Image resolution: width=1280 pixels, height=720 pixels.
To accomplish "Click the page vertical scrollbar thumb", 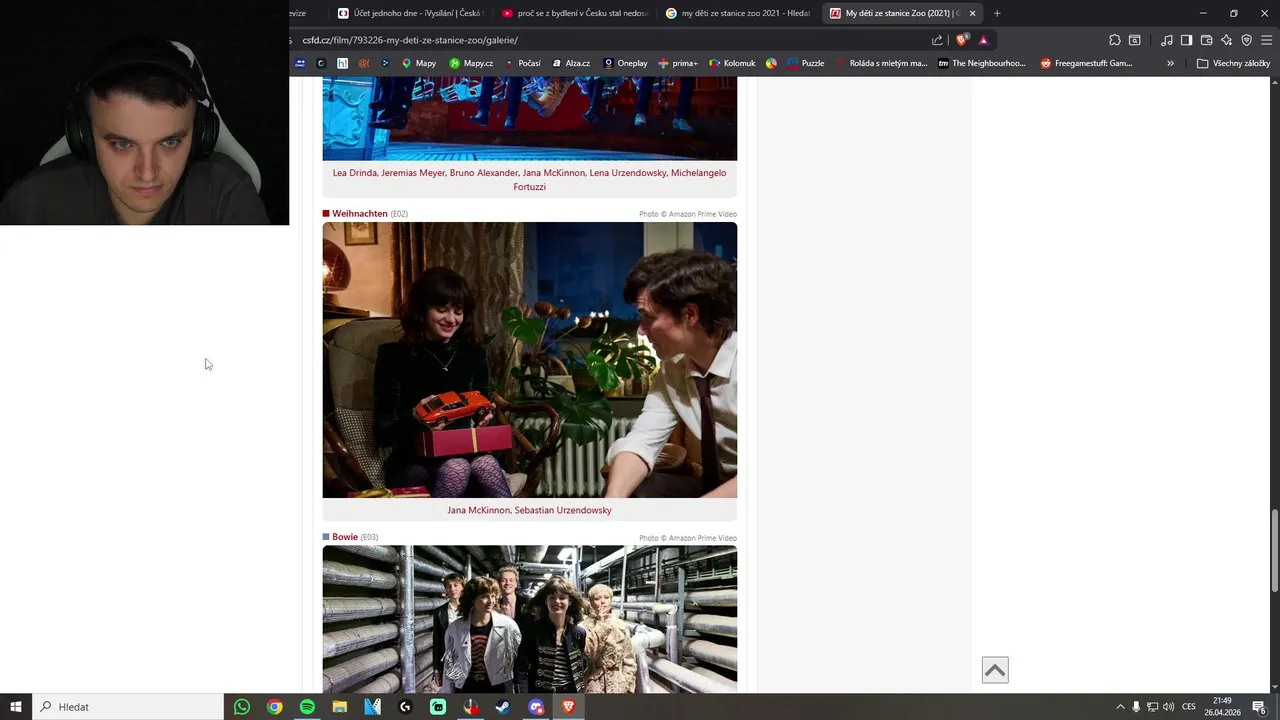I will [1274, 552].
